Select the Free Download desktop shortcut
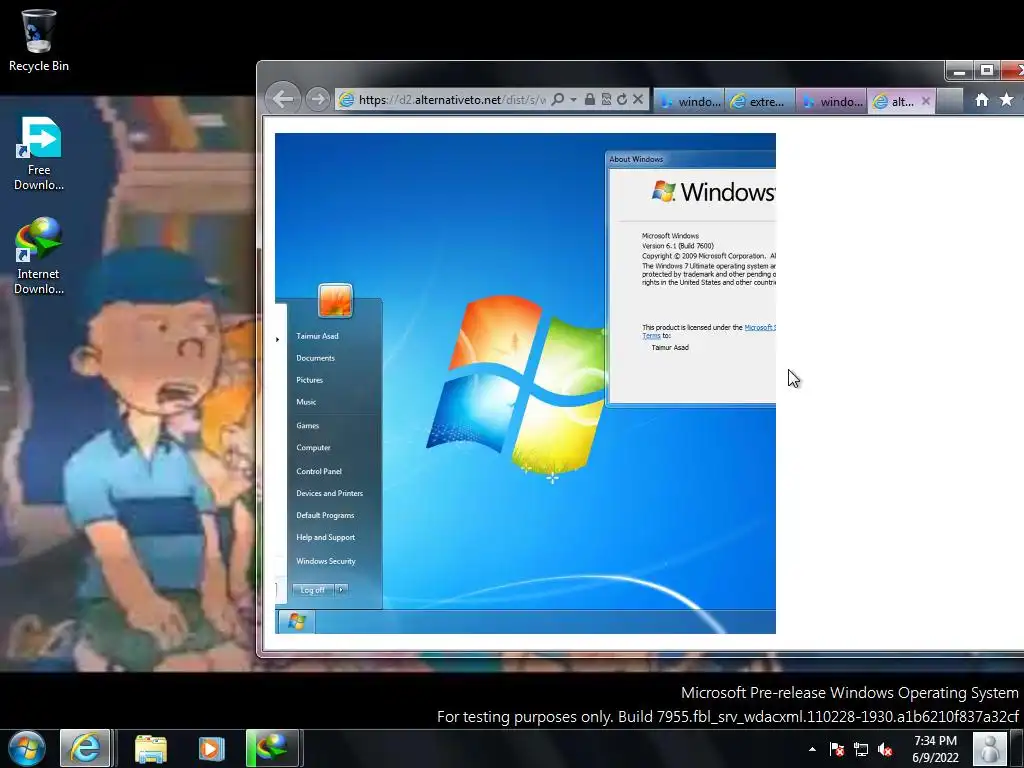The height and width of the screenshot is (768, 1024). click(x=39, y=154)
